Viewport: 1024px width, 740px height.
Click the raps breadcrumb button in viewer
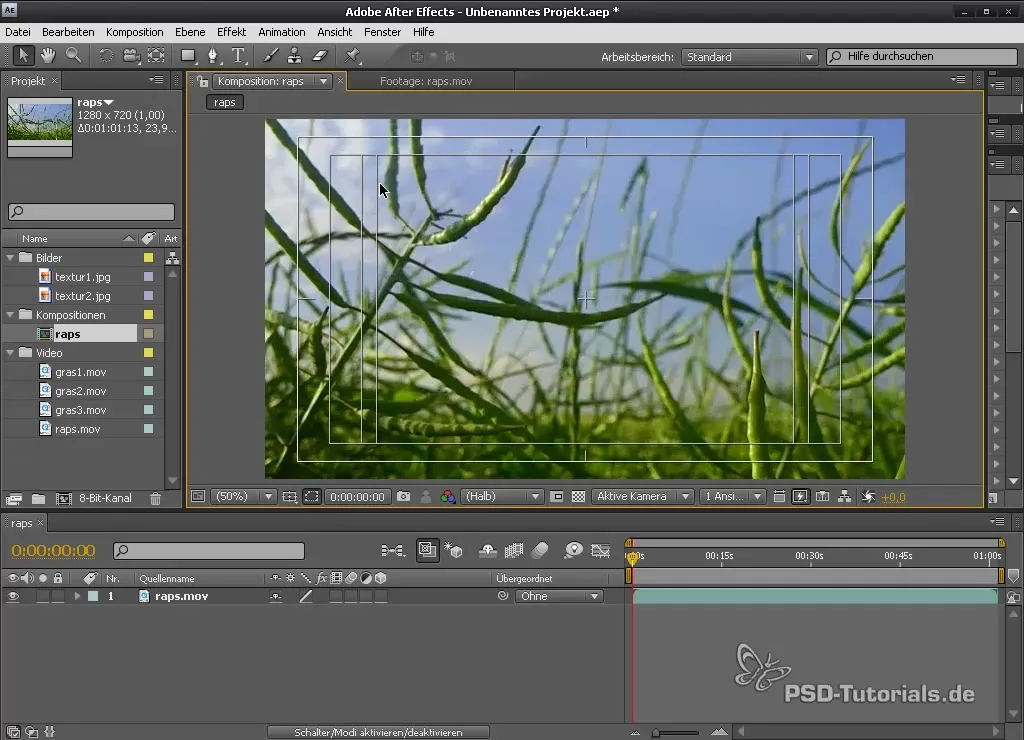tap(225, 103)
